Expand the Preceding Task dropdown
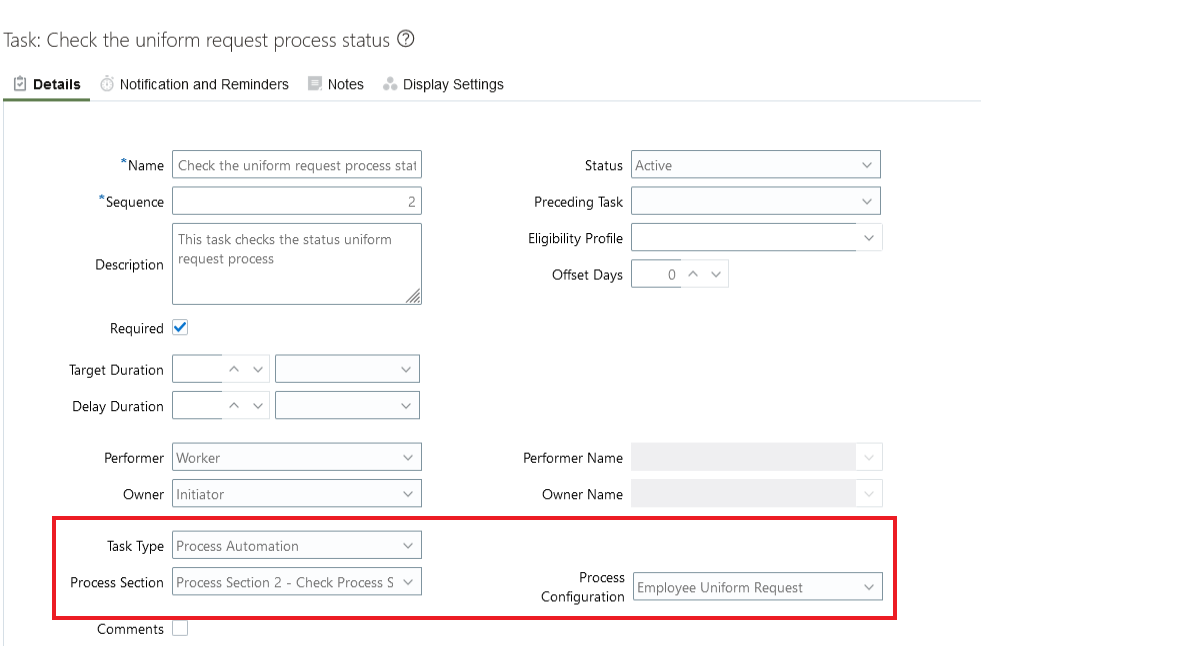Screen dimensions: 1195x653 (x=866, y=202)
